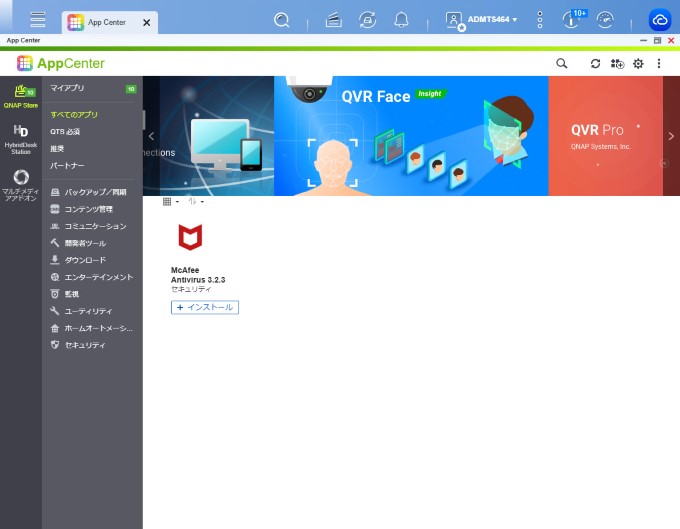Image resolution: width=680 pixels, height=529 pixels.
Task: Open the ADMTS464 user menu
Action: click(x=492, y=20)
